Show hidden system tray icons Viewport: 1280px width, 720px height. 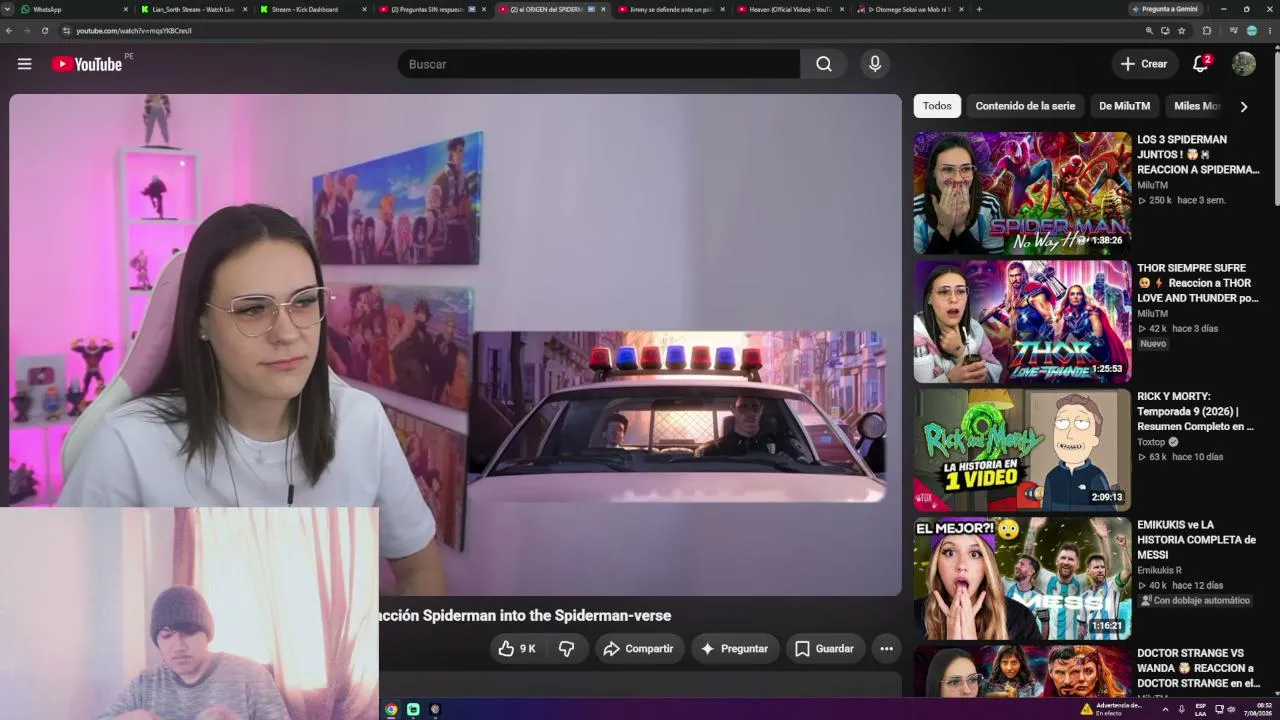[x=1165, y=709]
